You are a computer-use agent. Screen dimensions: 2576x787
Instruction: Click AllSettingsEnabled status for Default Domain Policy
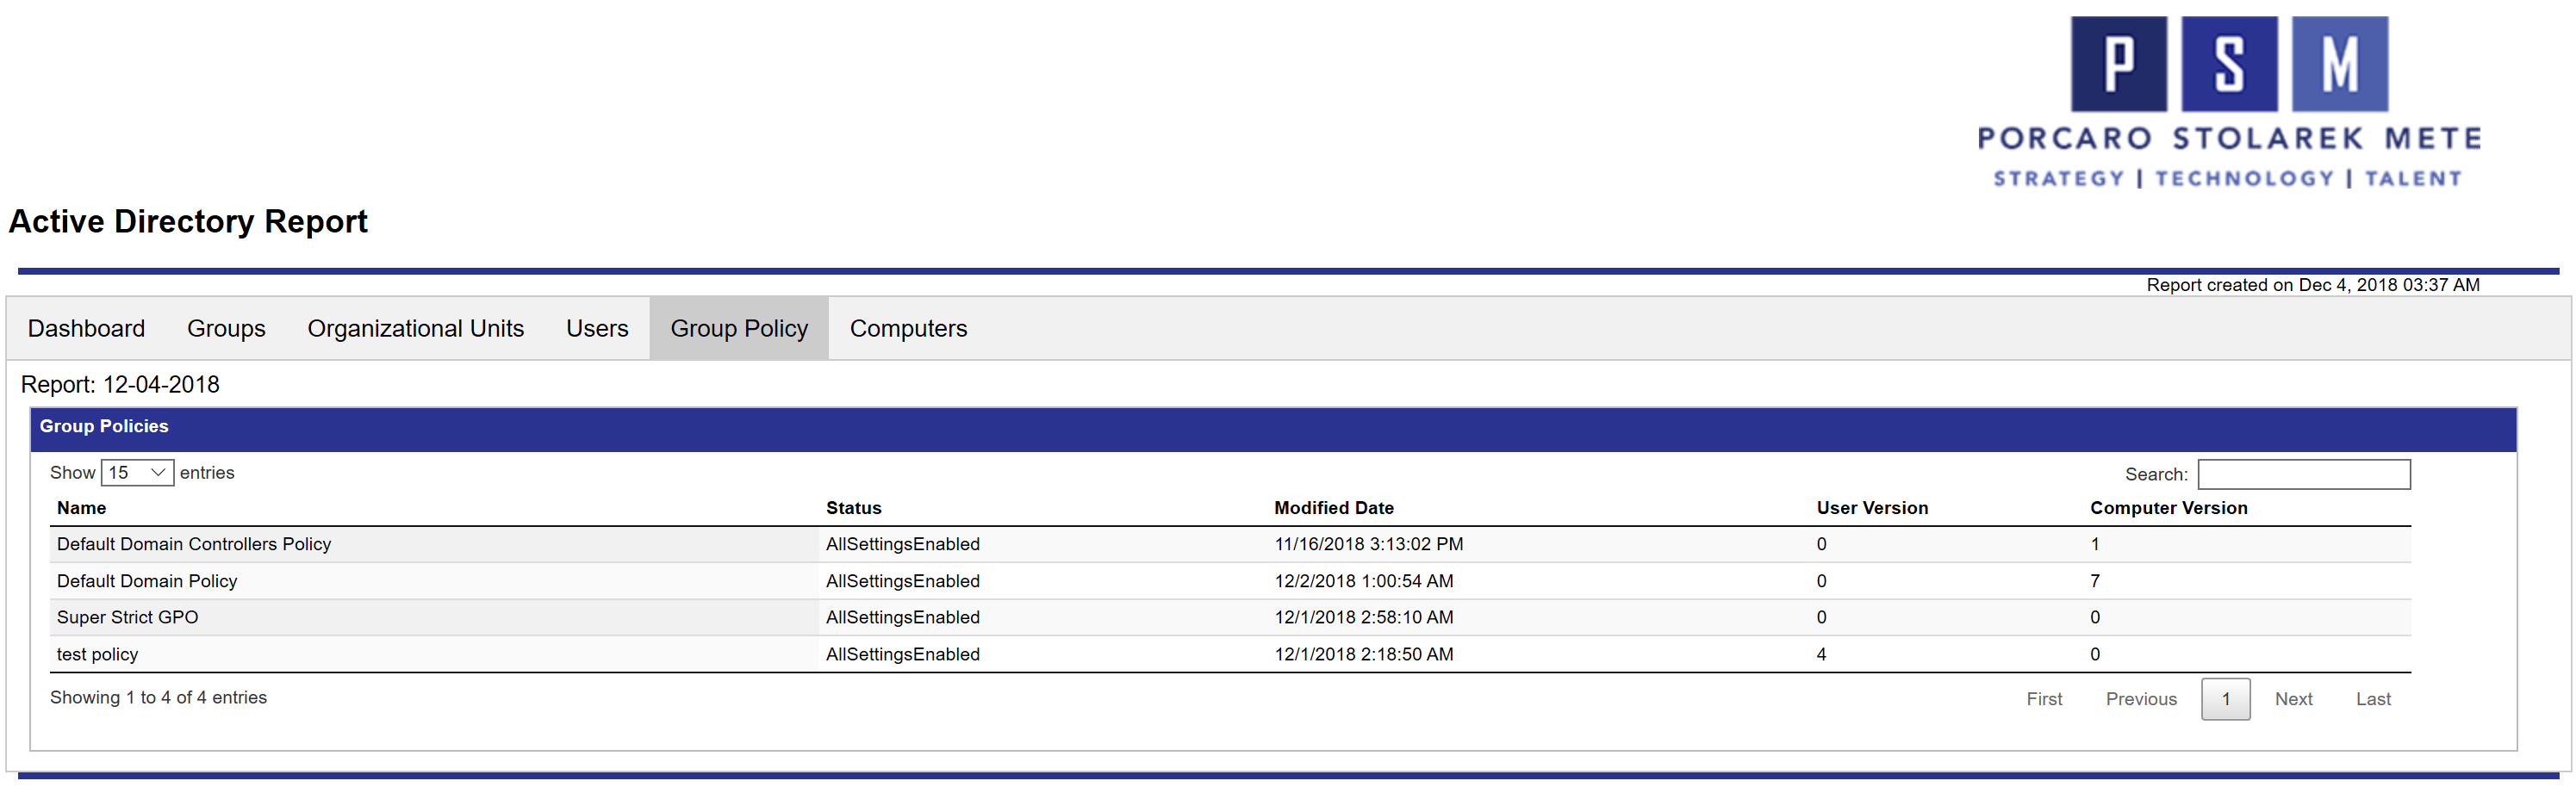pos(903,581)
